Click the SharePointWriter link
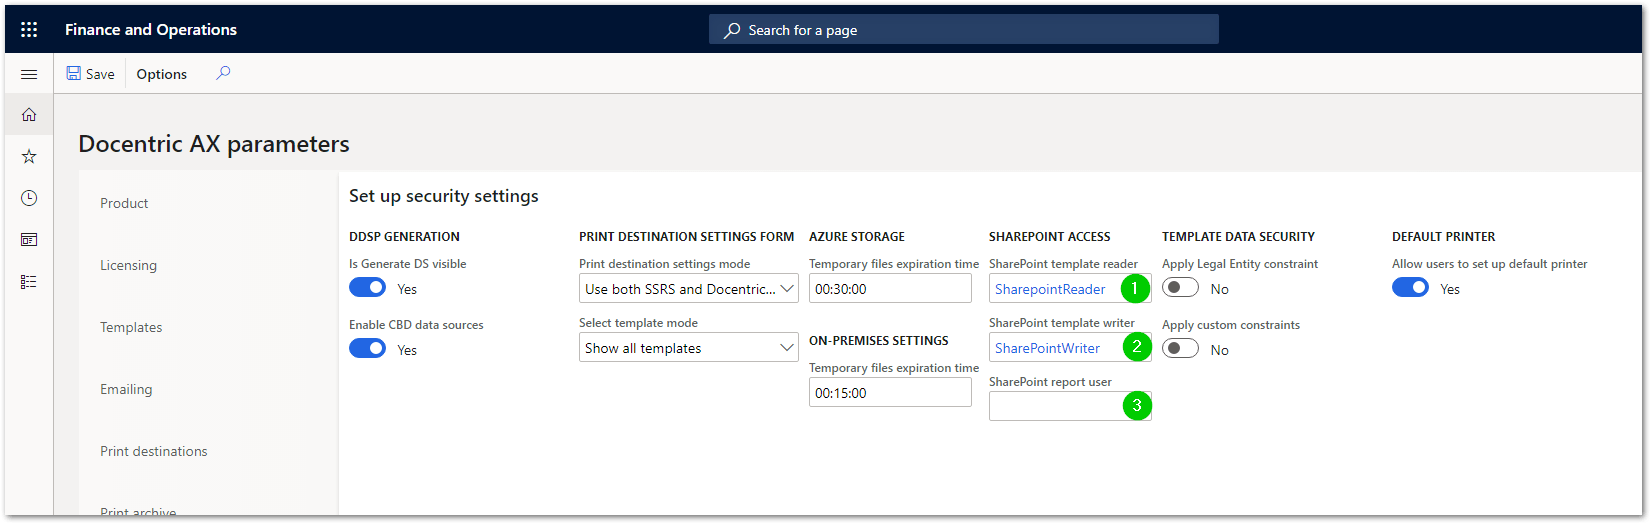Image resolution: width=1651 pixels, height=524 pixels. 1047,348
